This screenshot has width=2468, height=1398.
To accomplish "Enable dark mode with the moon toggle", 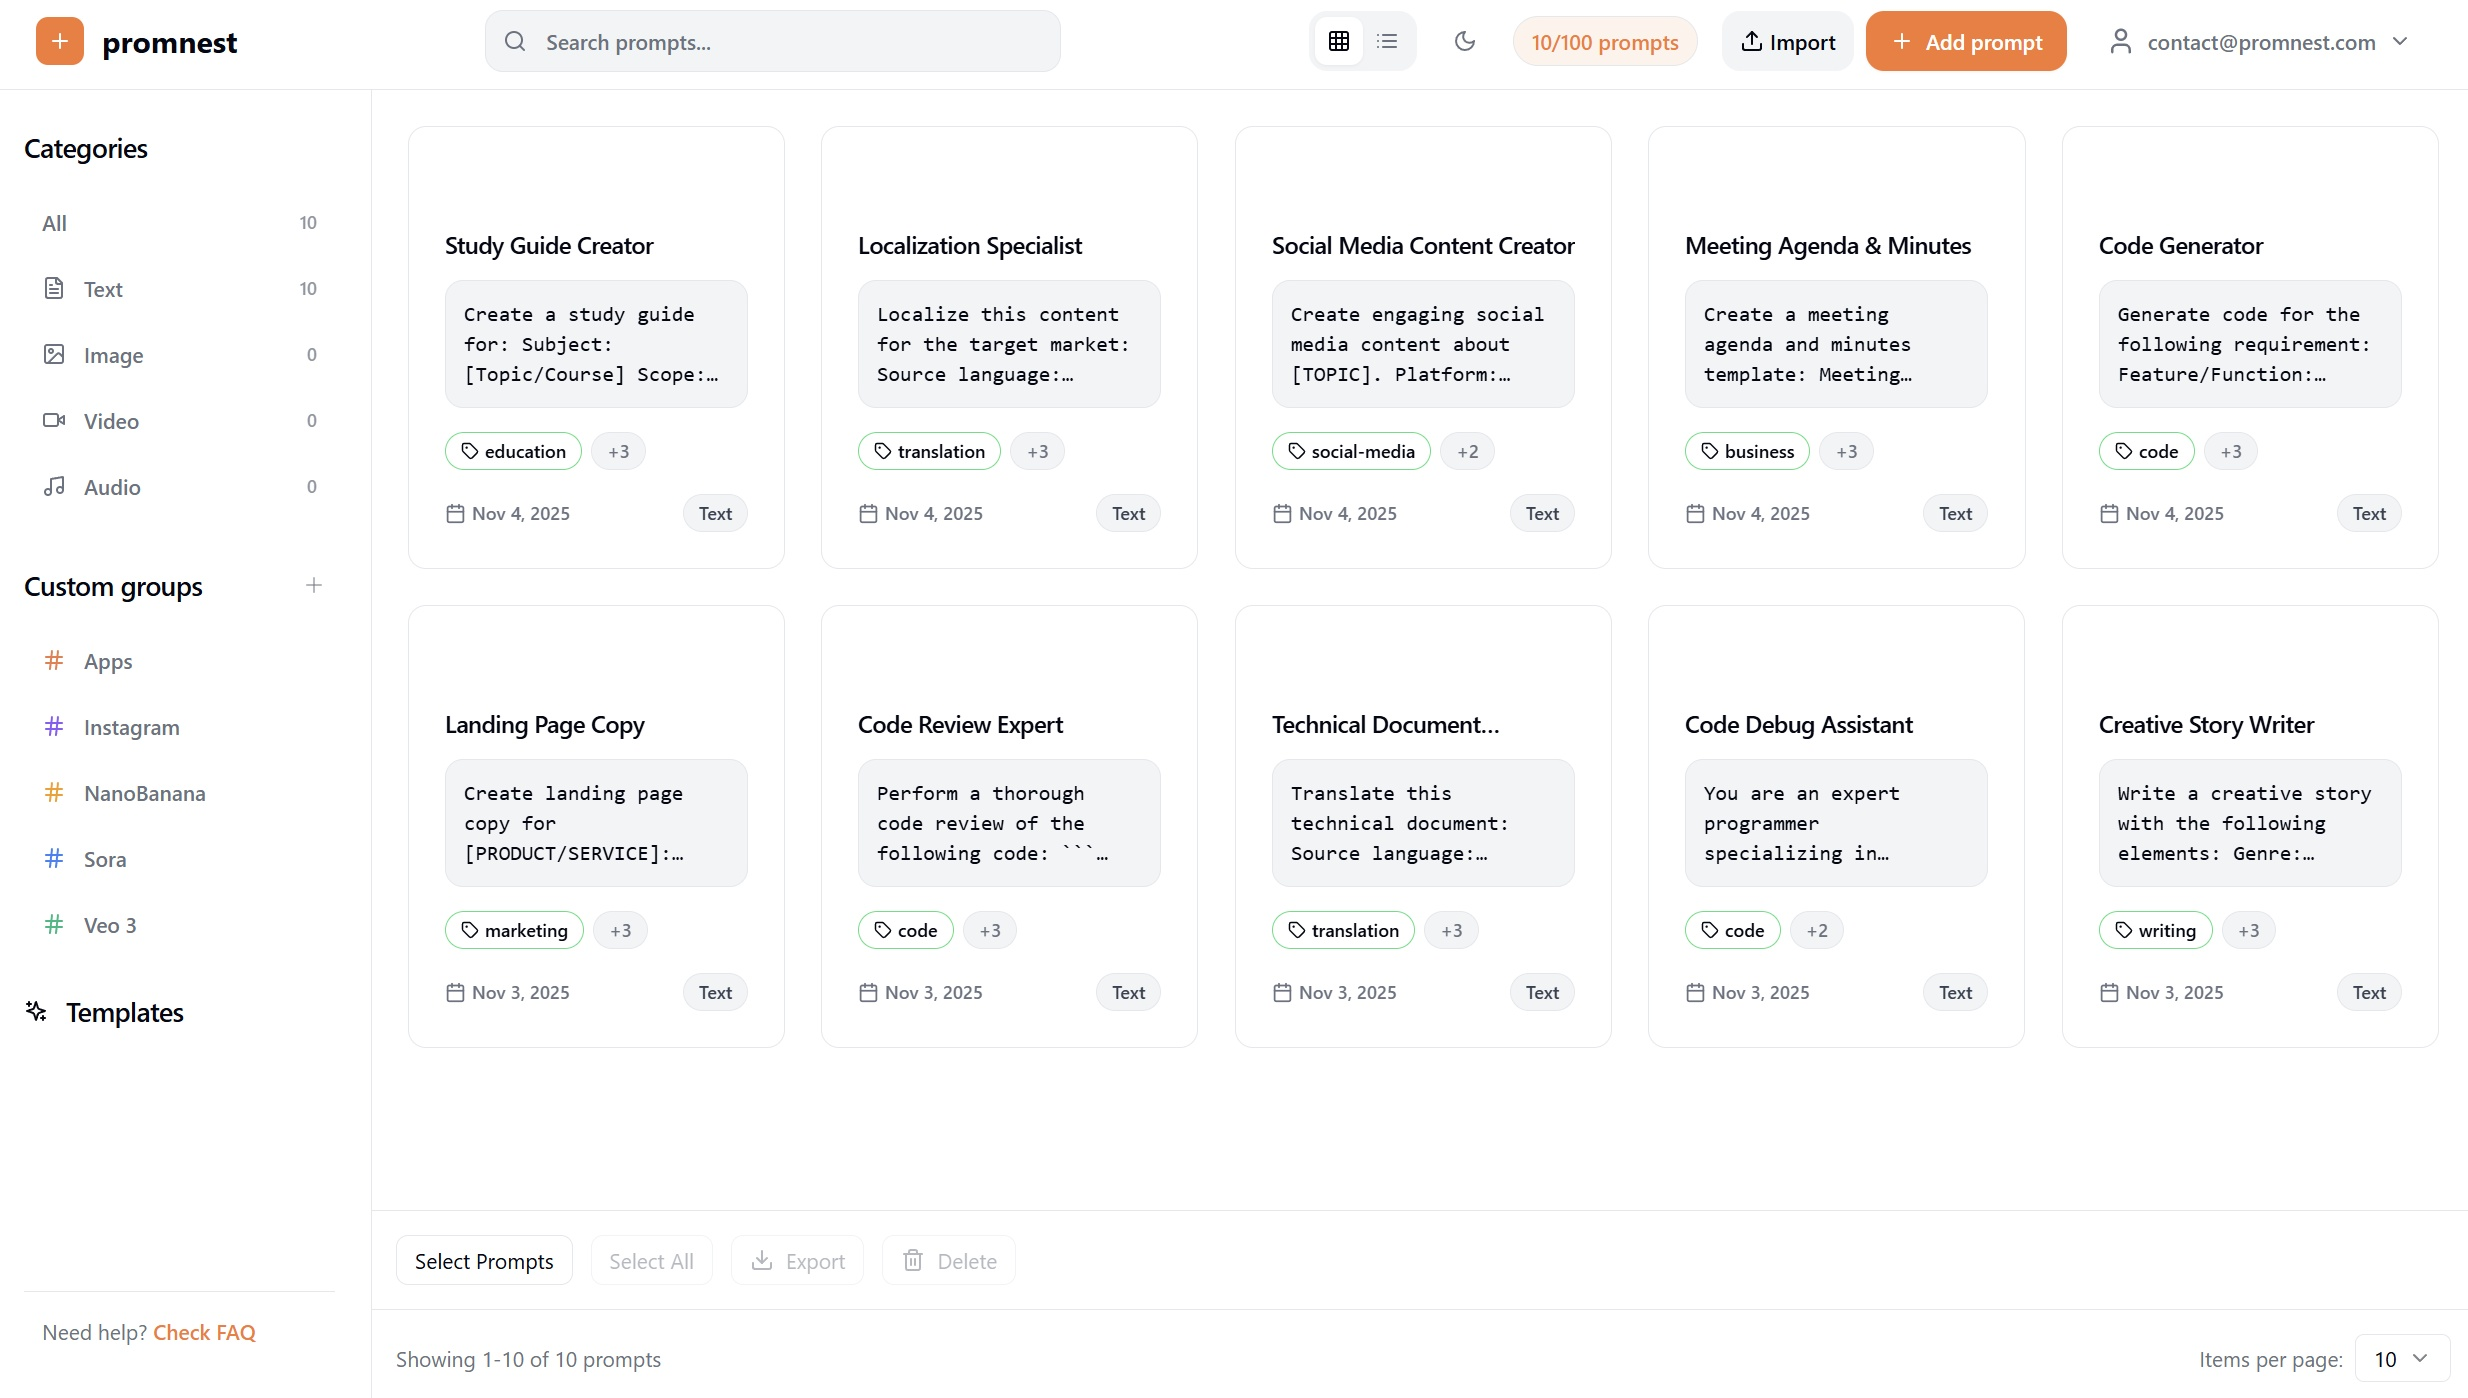I will click(x=1464, y=41).
